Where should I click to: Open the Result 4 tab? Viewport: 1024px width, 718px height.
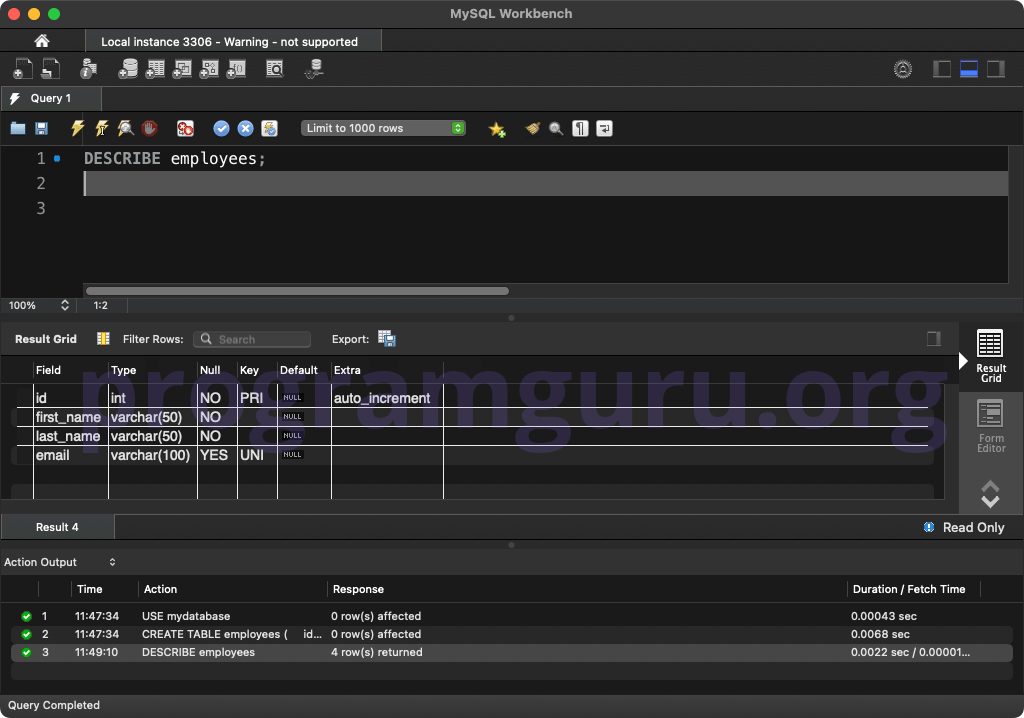[x=57, y=527]
